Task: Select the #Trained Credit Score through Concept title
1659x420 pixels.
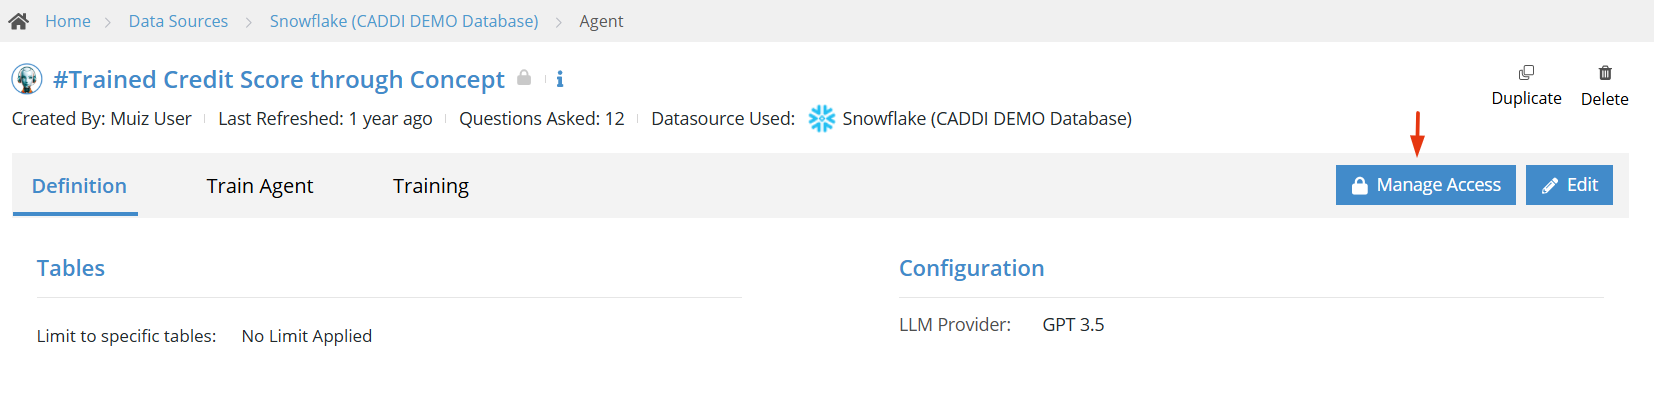Action: tap(279, 79)
